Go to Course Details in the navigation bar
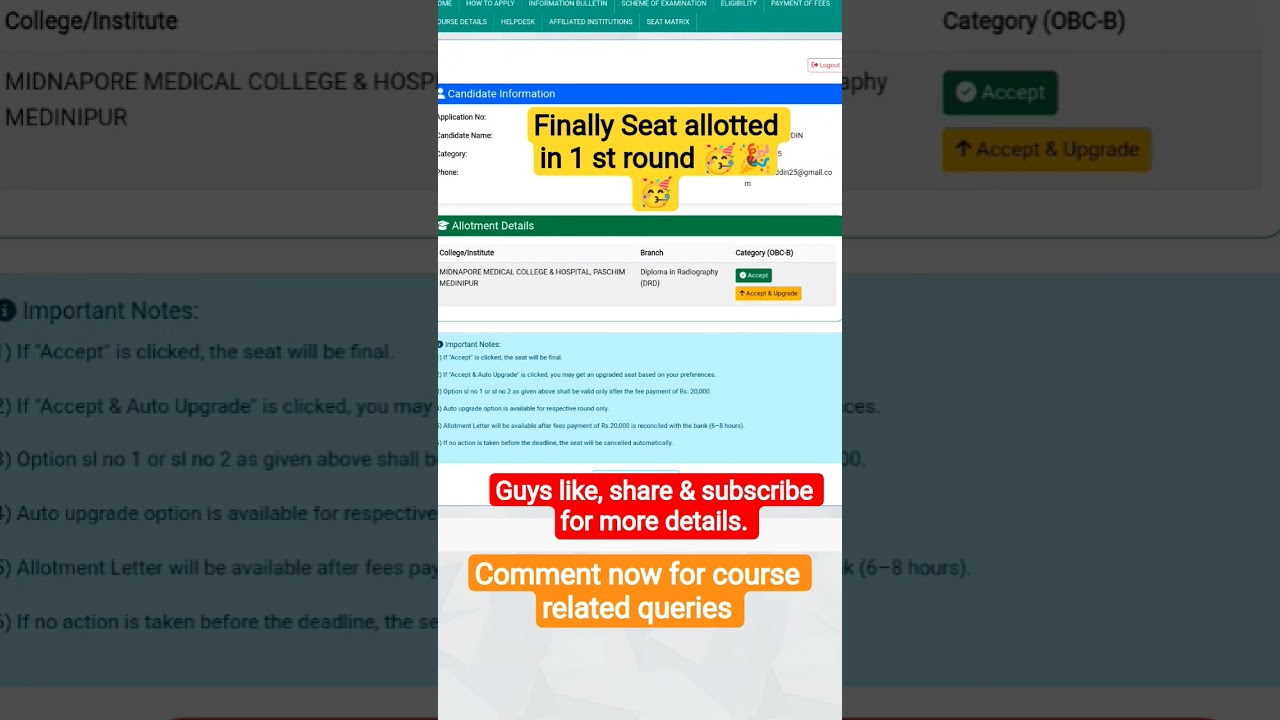 (463, 22)
